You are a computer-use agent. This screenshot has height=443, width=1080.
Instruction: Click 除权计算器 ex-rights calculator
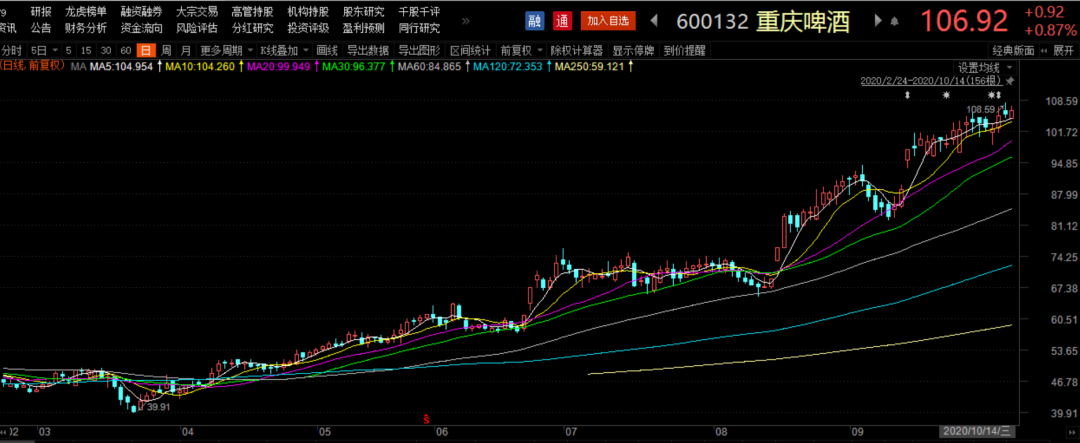[x=577, y=50]
